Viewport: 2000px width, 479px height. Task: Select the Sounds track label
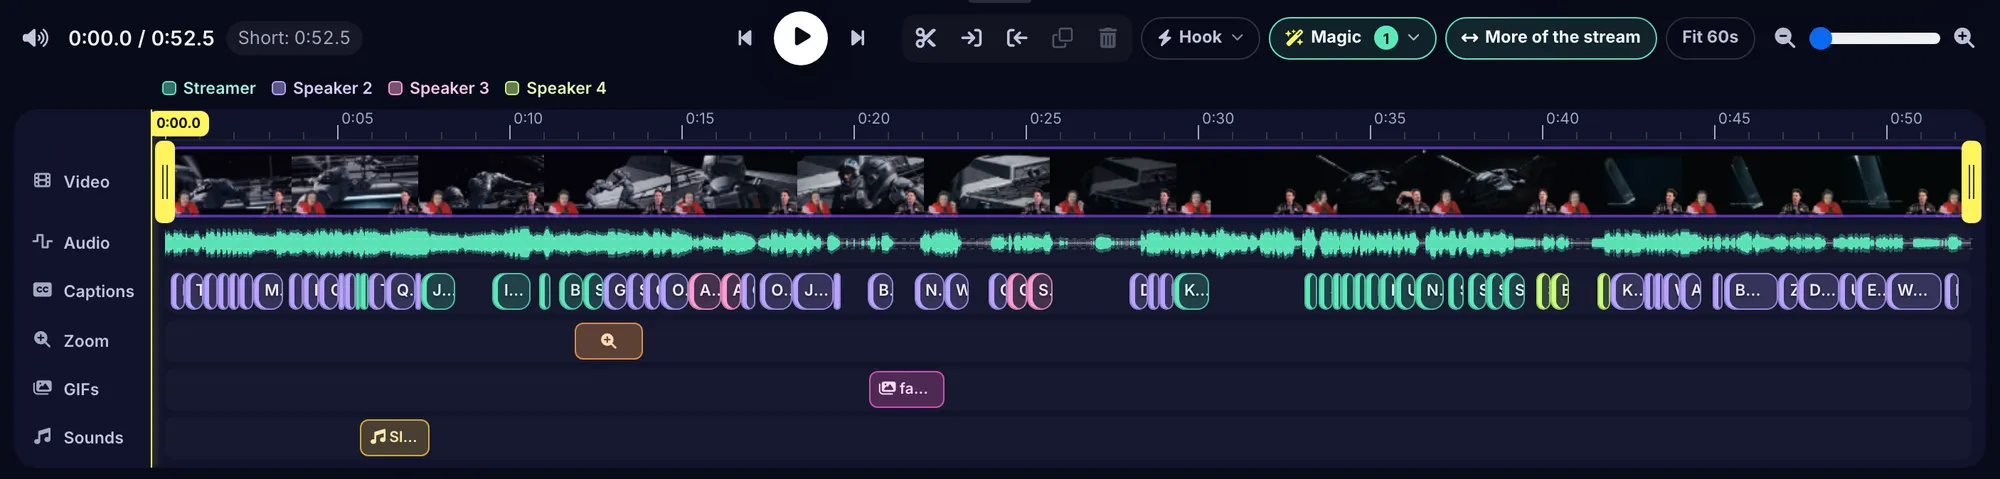93,437
